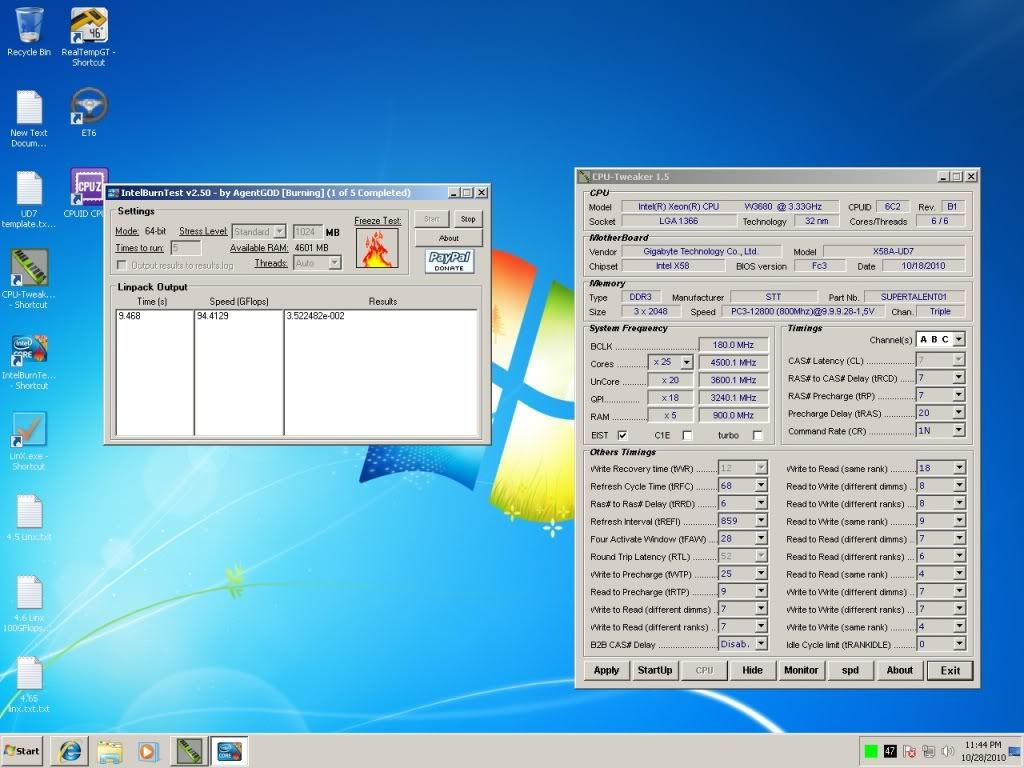The height and width of the screenshot is (768, 1024).
Task: Switch to IntelBurnTest via its taskbar icon
Action: pos(229,751)
